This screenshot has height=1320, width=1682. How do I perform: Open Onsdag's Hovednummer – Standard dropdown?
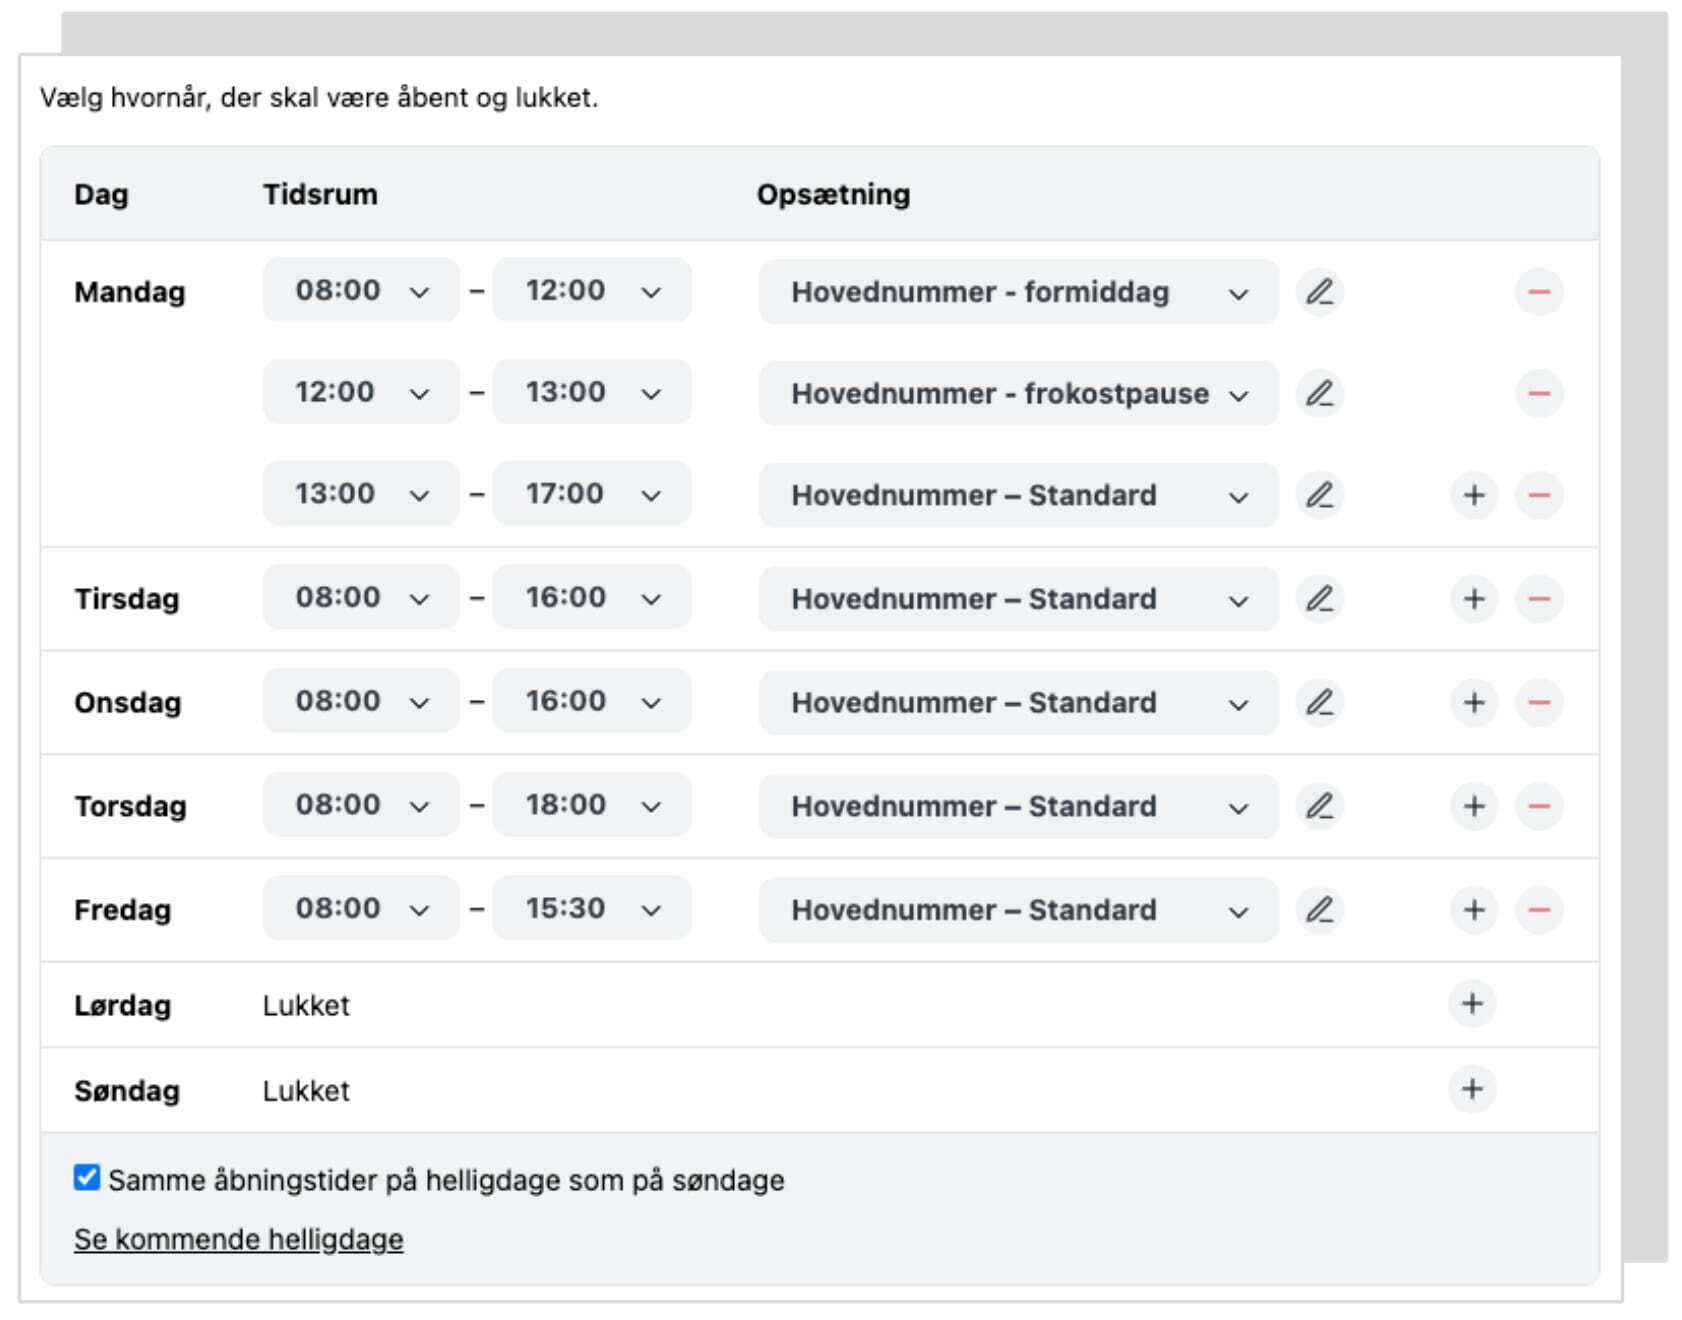[1018, 702]
